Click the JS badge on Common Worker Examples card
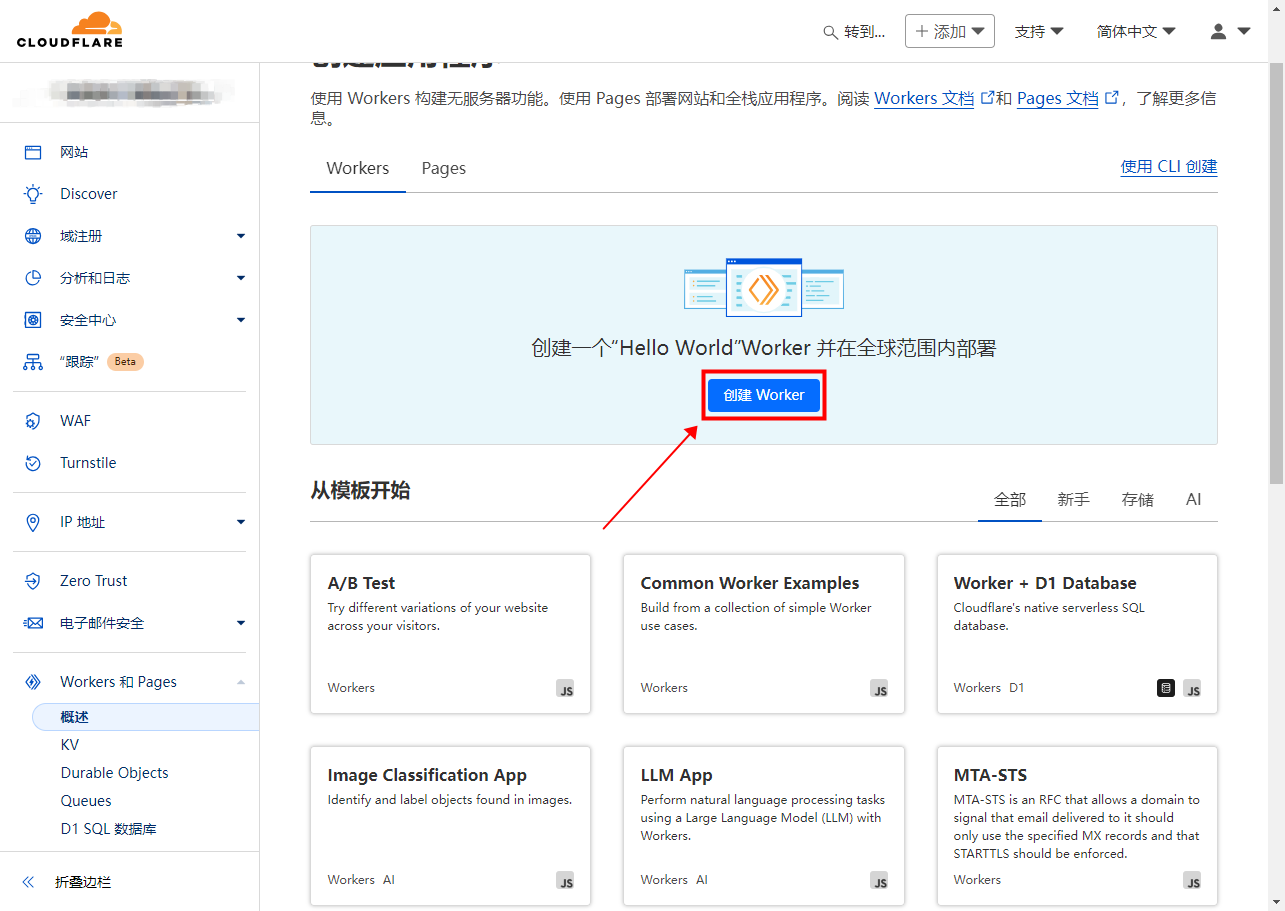 [879, 689]
